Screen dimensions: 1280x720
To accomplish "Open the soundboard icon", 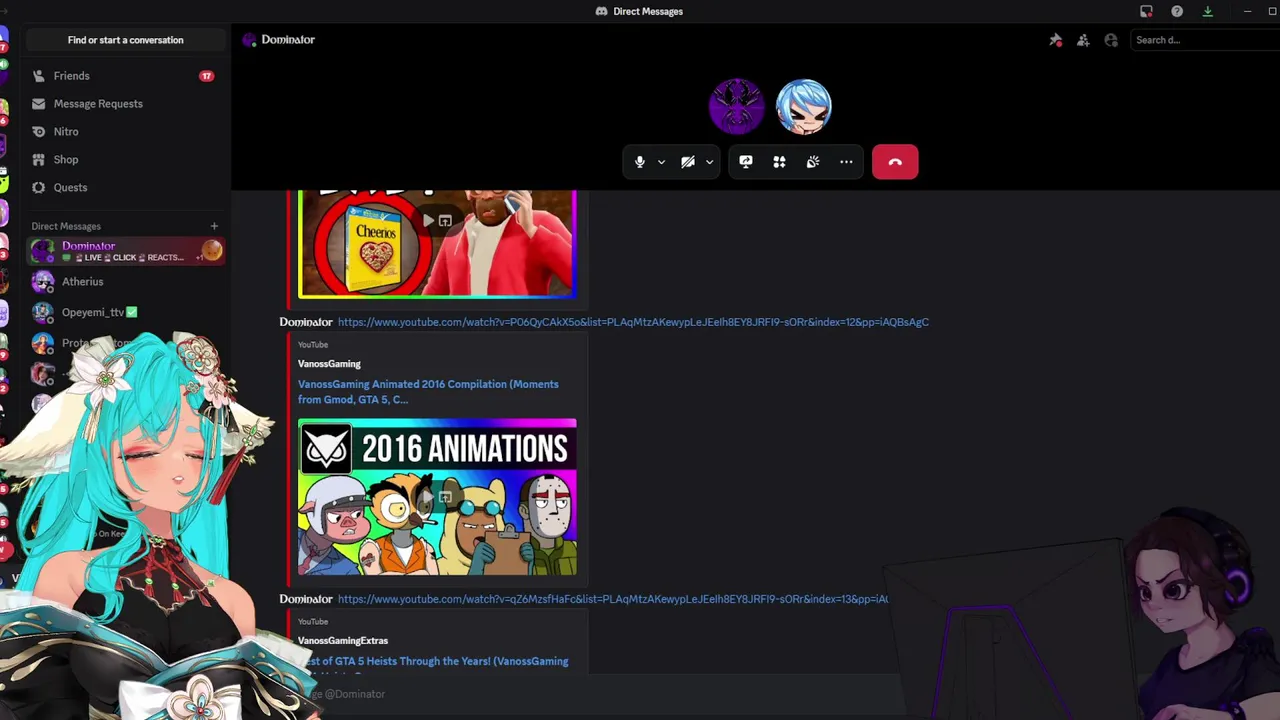I will click(x=813, y=162).
